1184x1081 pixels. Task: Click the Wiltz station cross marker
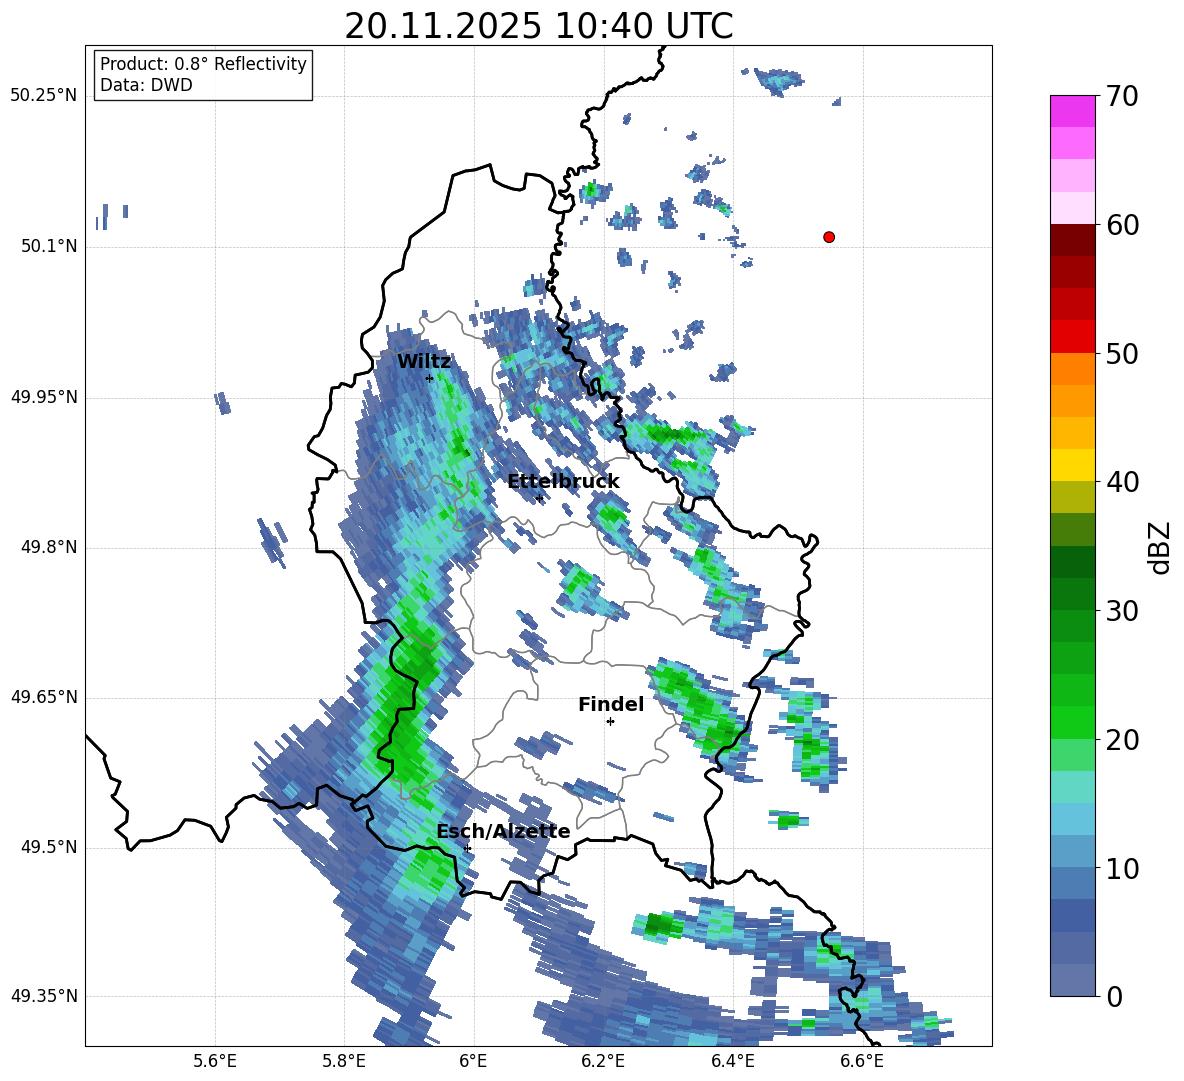click(x=429, y=378)
